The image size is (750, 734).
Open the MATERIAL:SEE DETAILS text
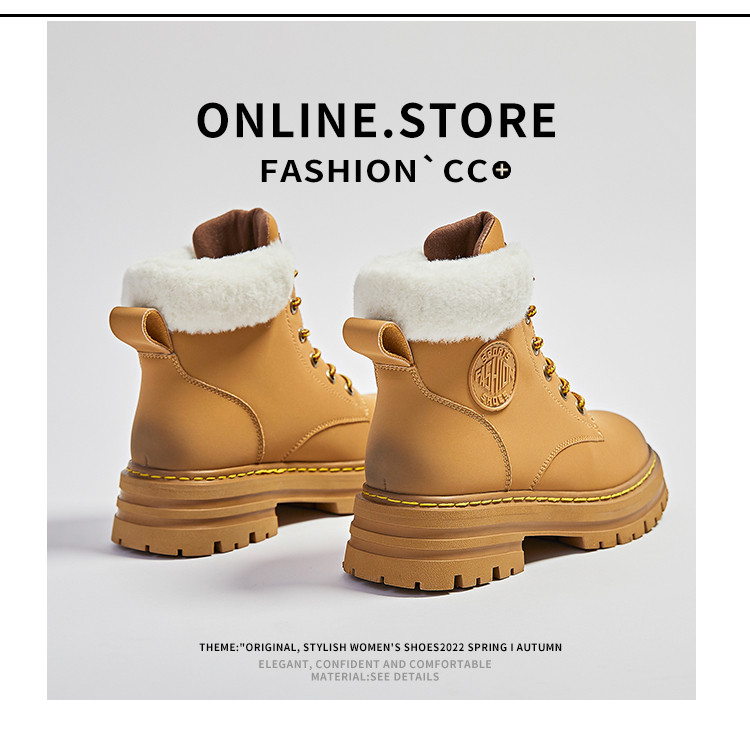coord(375,677)
